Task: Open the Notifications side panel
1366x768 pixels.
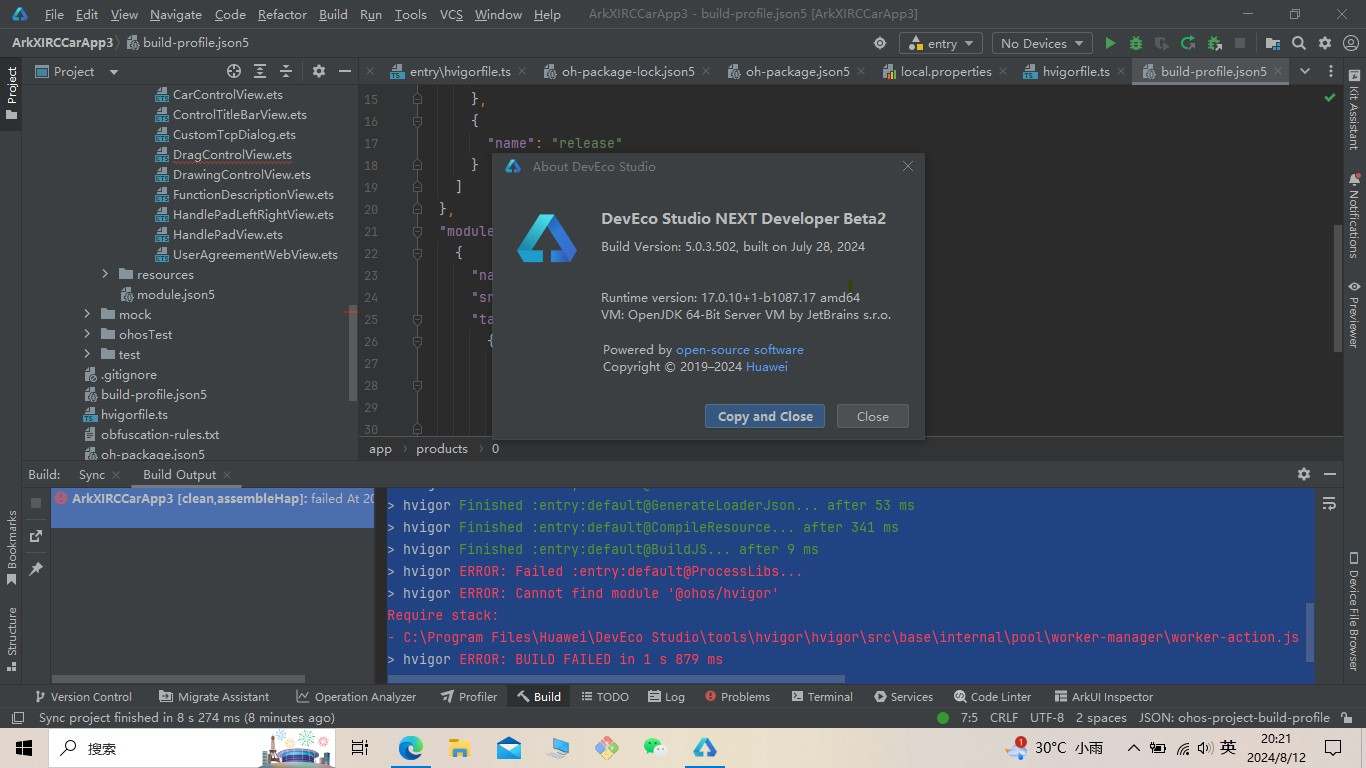Action: 1354,215
